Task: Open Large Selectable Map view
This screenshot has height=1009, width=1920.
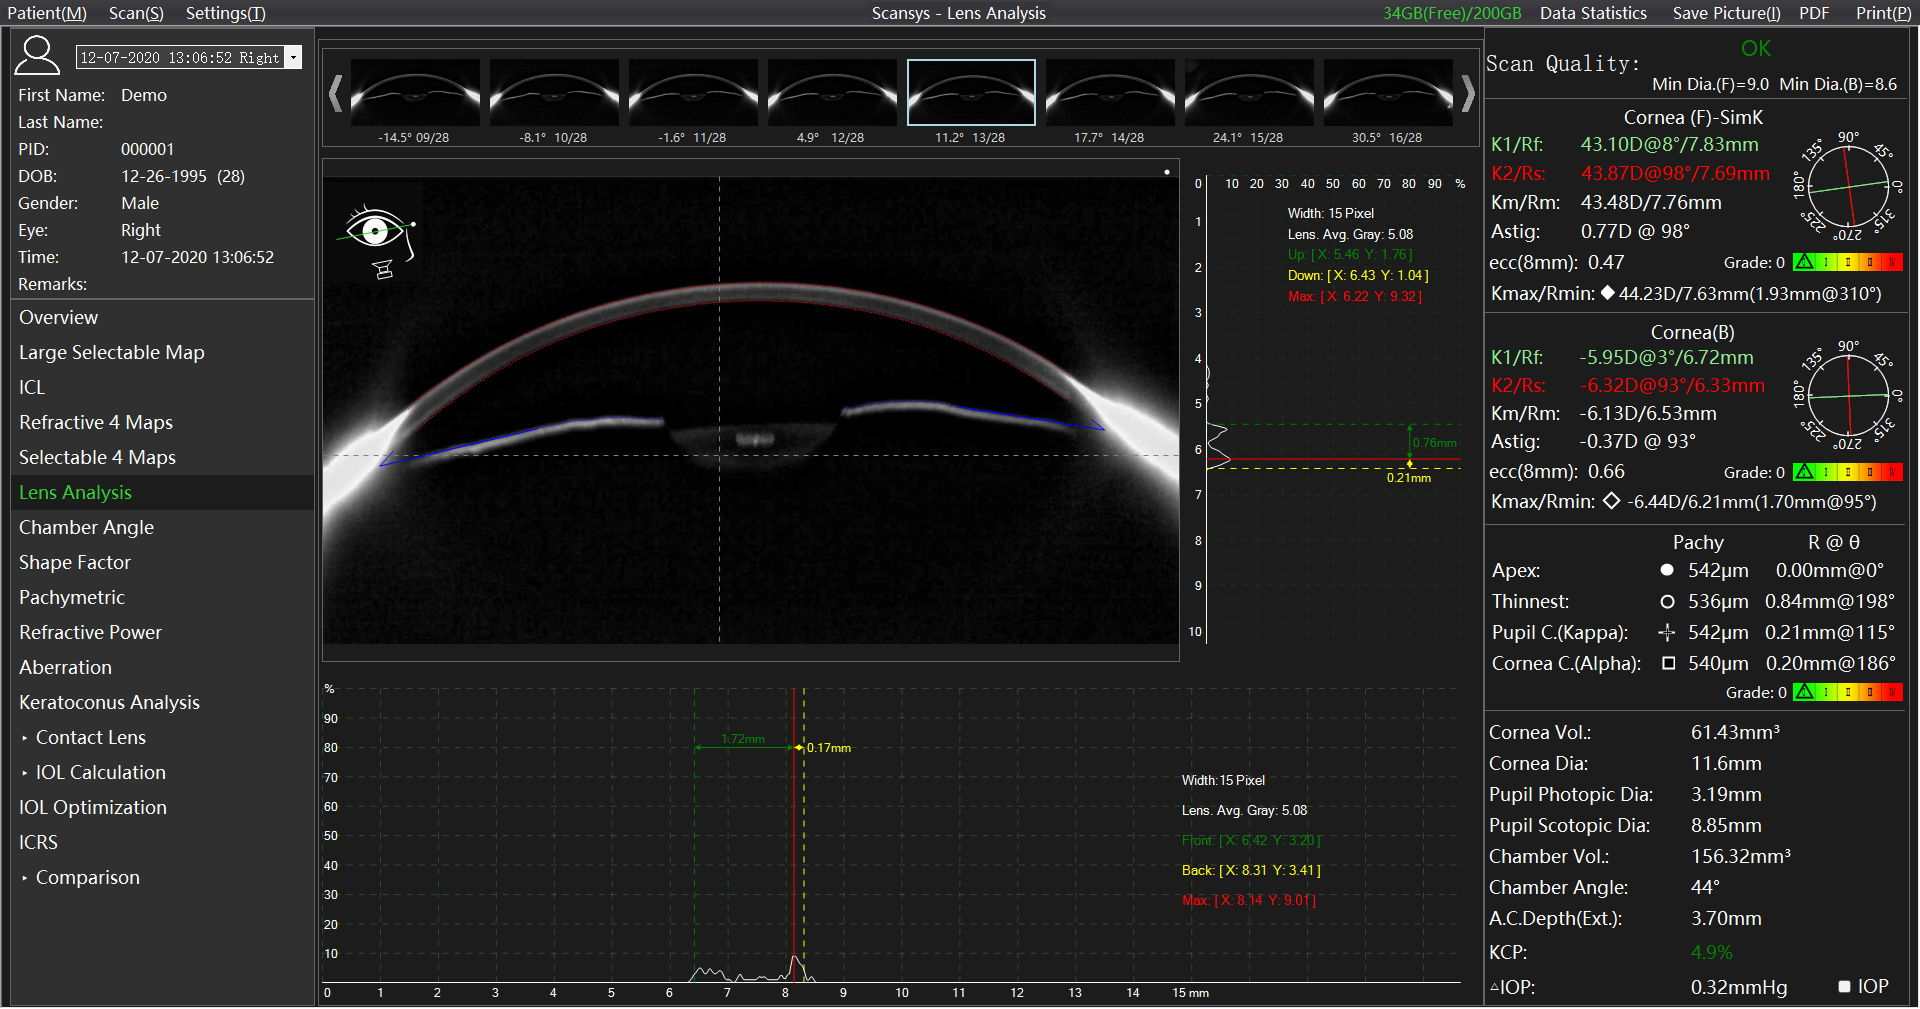Action: point(162,352)
